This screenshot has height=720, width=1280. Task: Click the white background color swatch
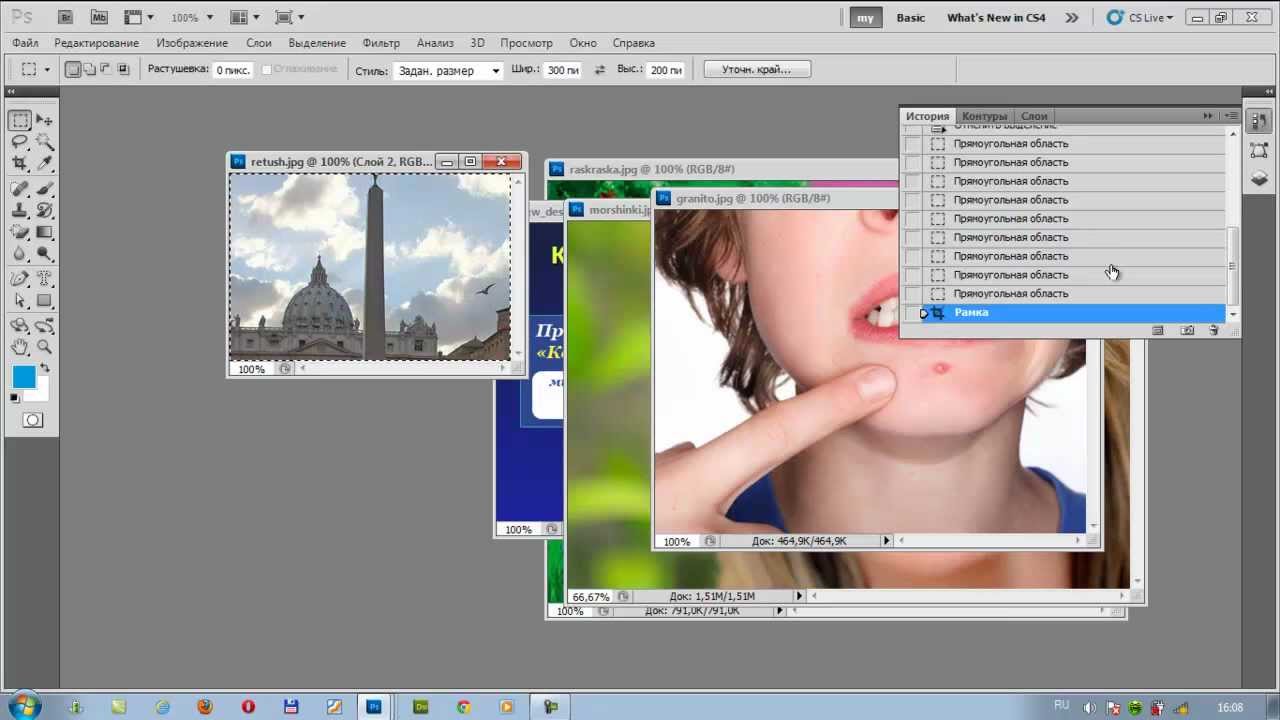pyautogui.click(x=40, y=393)
